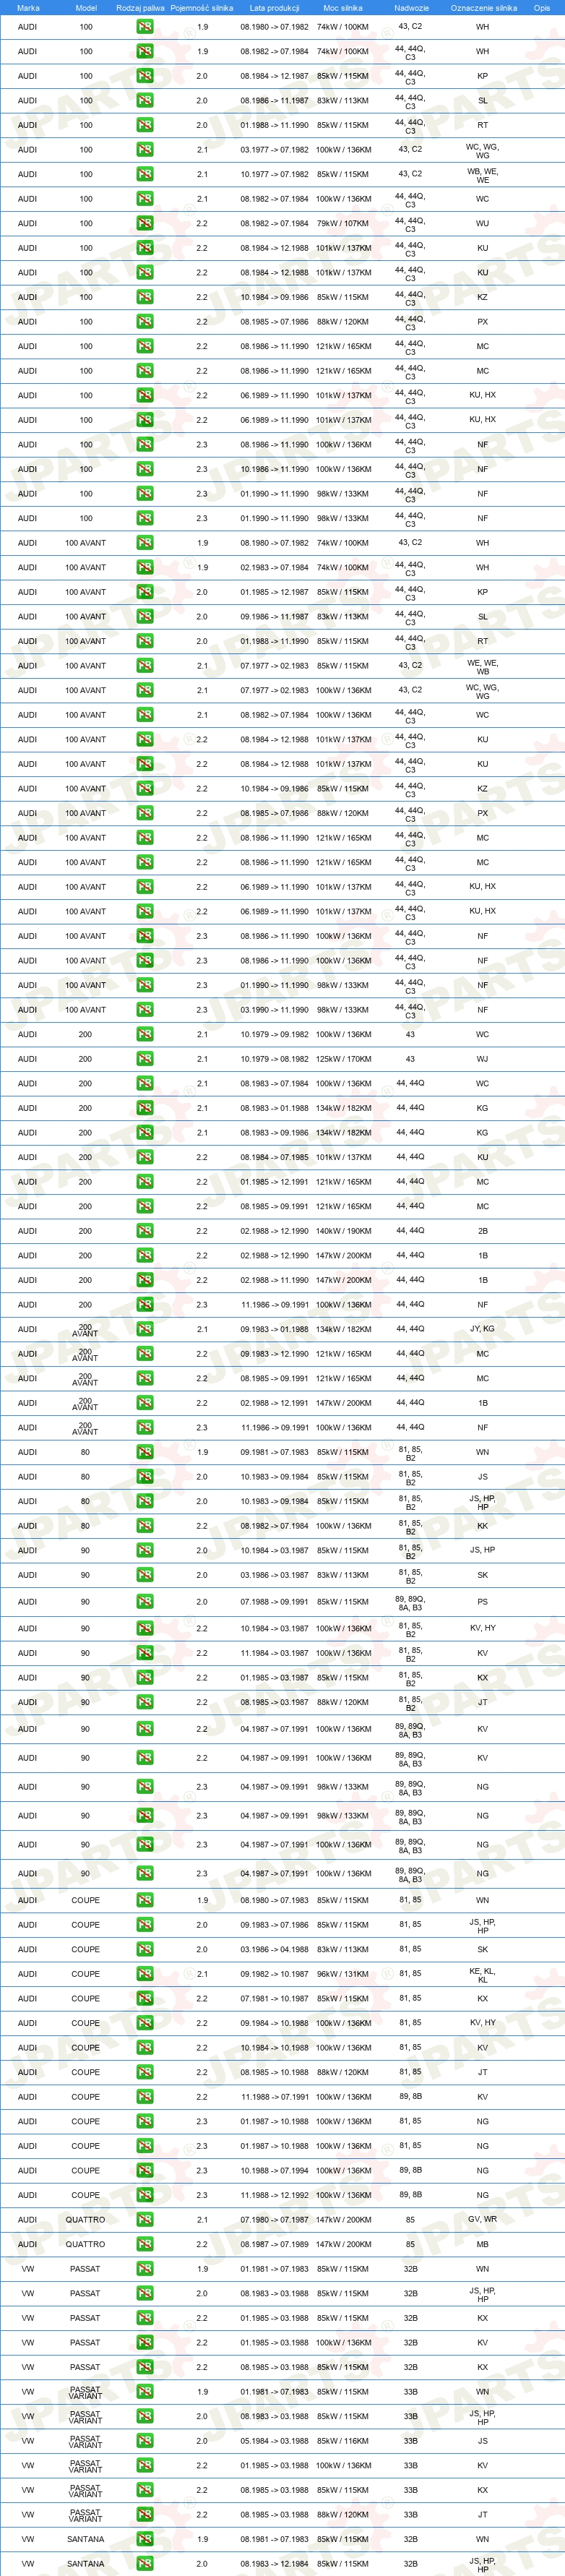Click fuel icon in Audi 100 SL row from 08.1986
Viewport: 565px width, 2576px height.
coord(145,101)
